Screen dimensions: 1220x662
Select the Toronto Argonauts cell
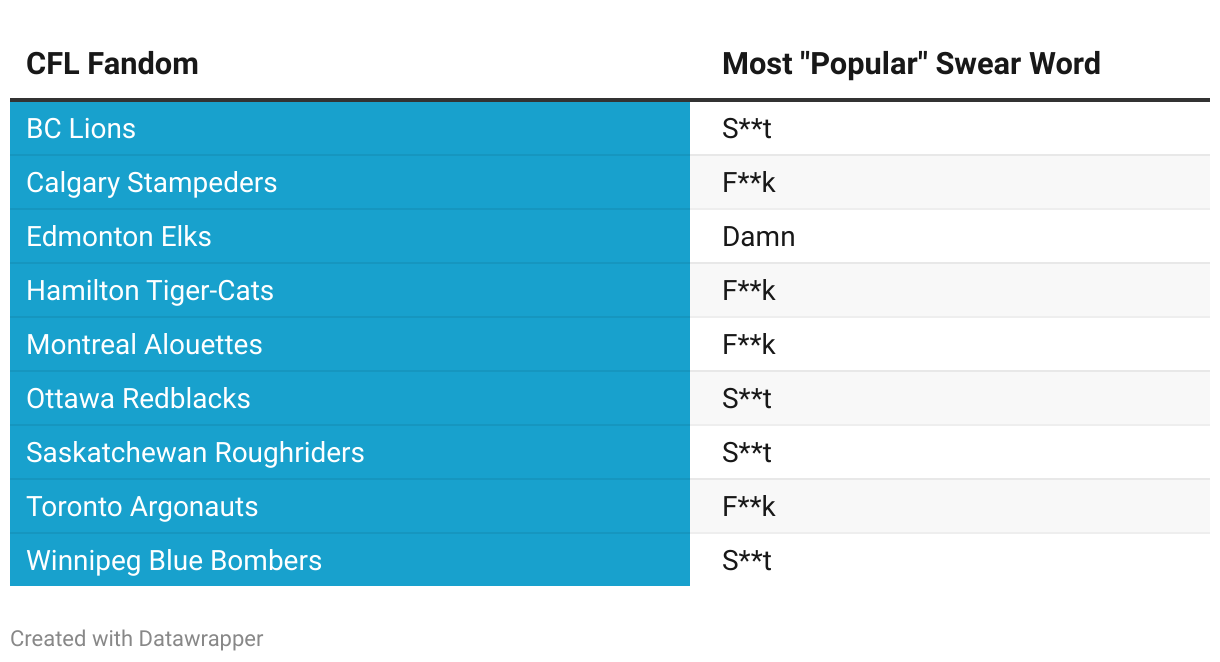142,507
